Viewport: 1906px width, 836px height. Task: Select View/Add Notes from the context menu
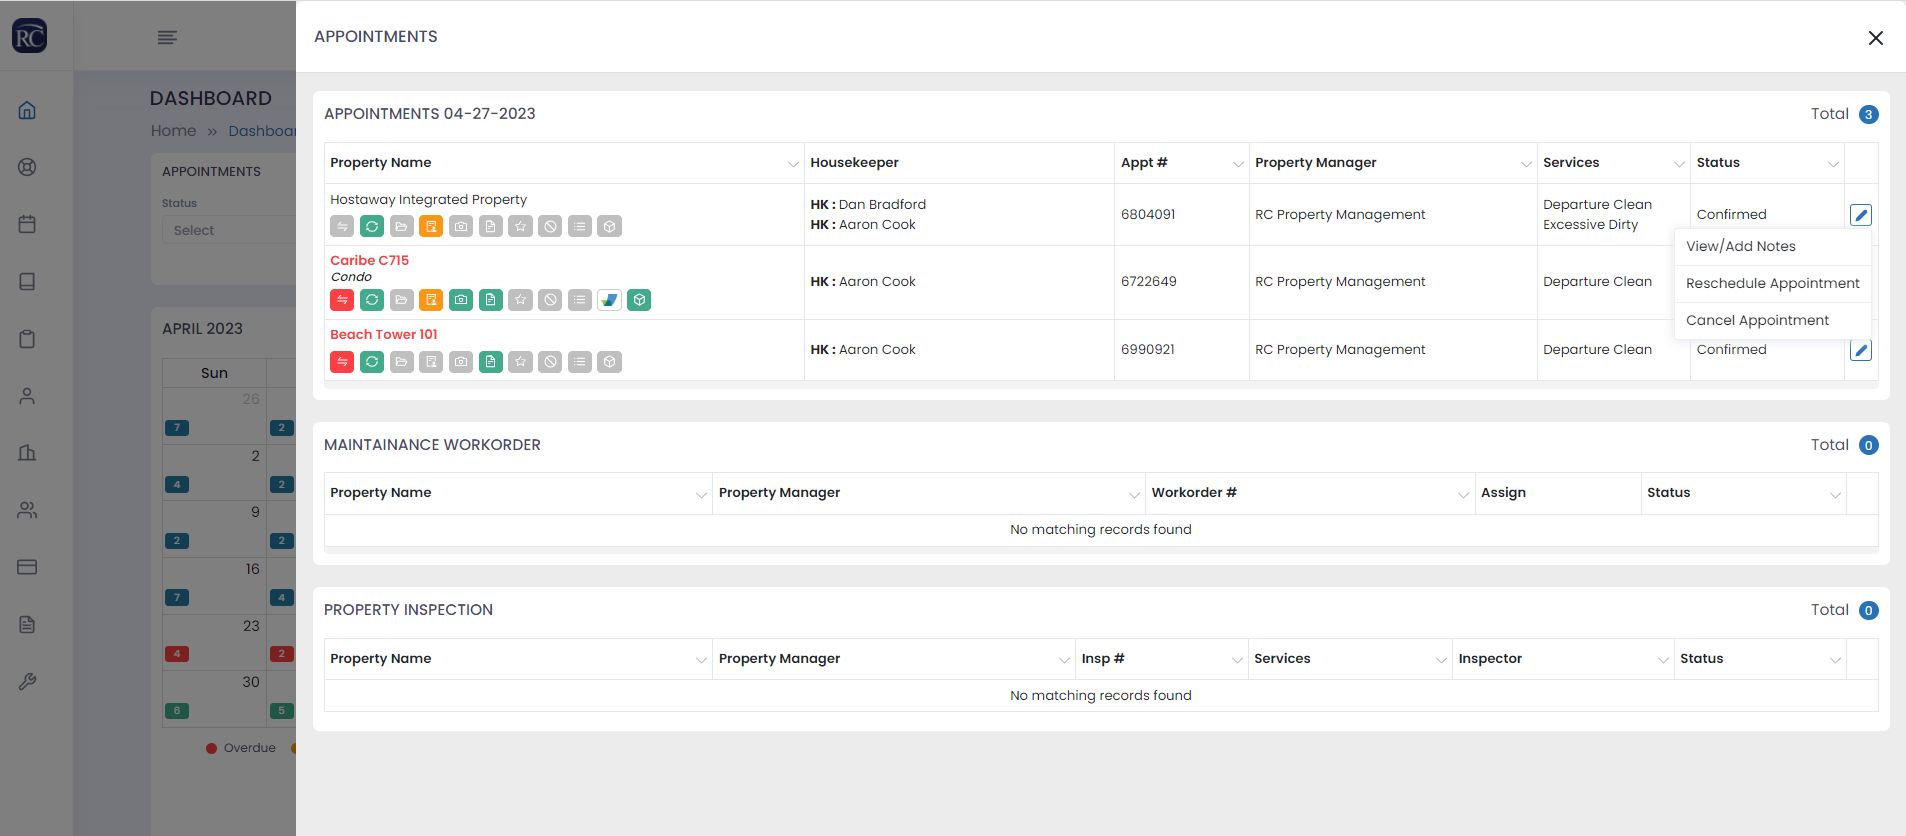click(x=1740, y=246)
